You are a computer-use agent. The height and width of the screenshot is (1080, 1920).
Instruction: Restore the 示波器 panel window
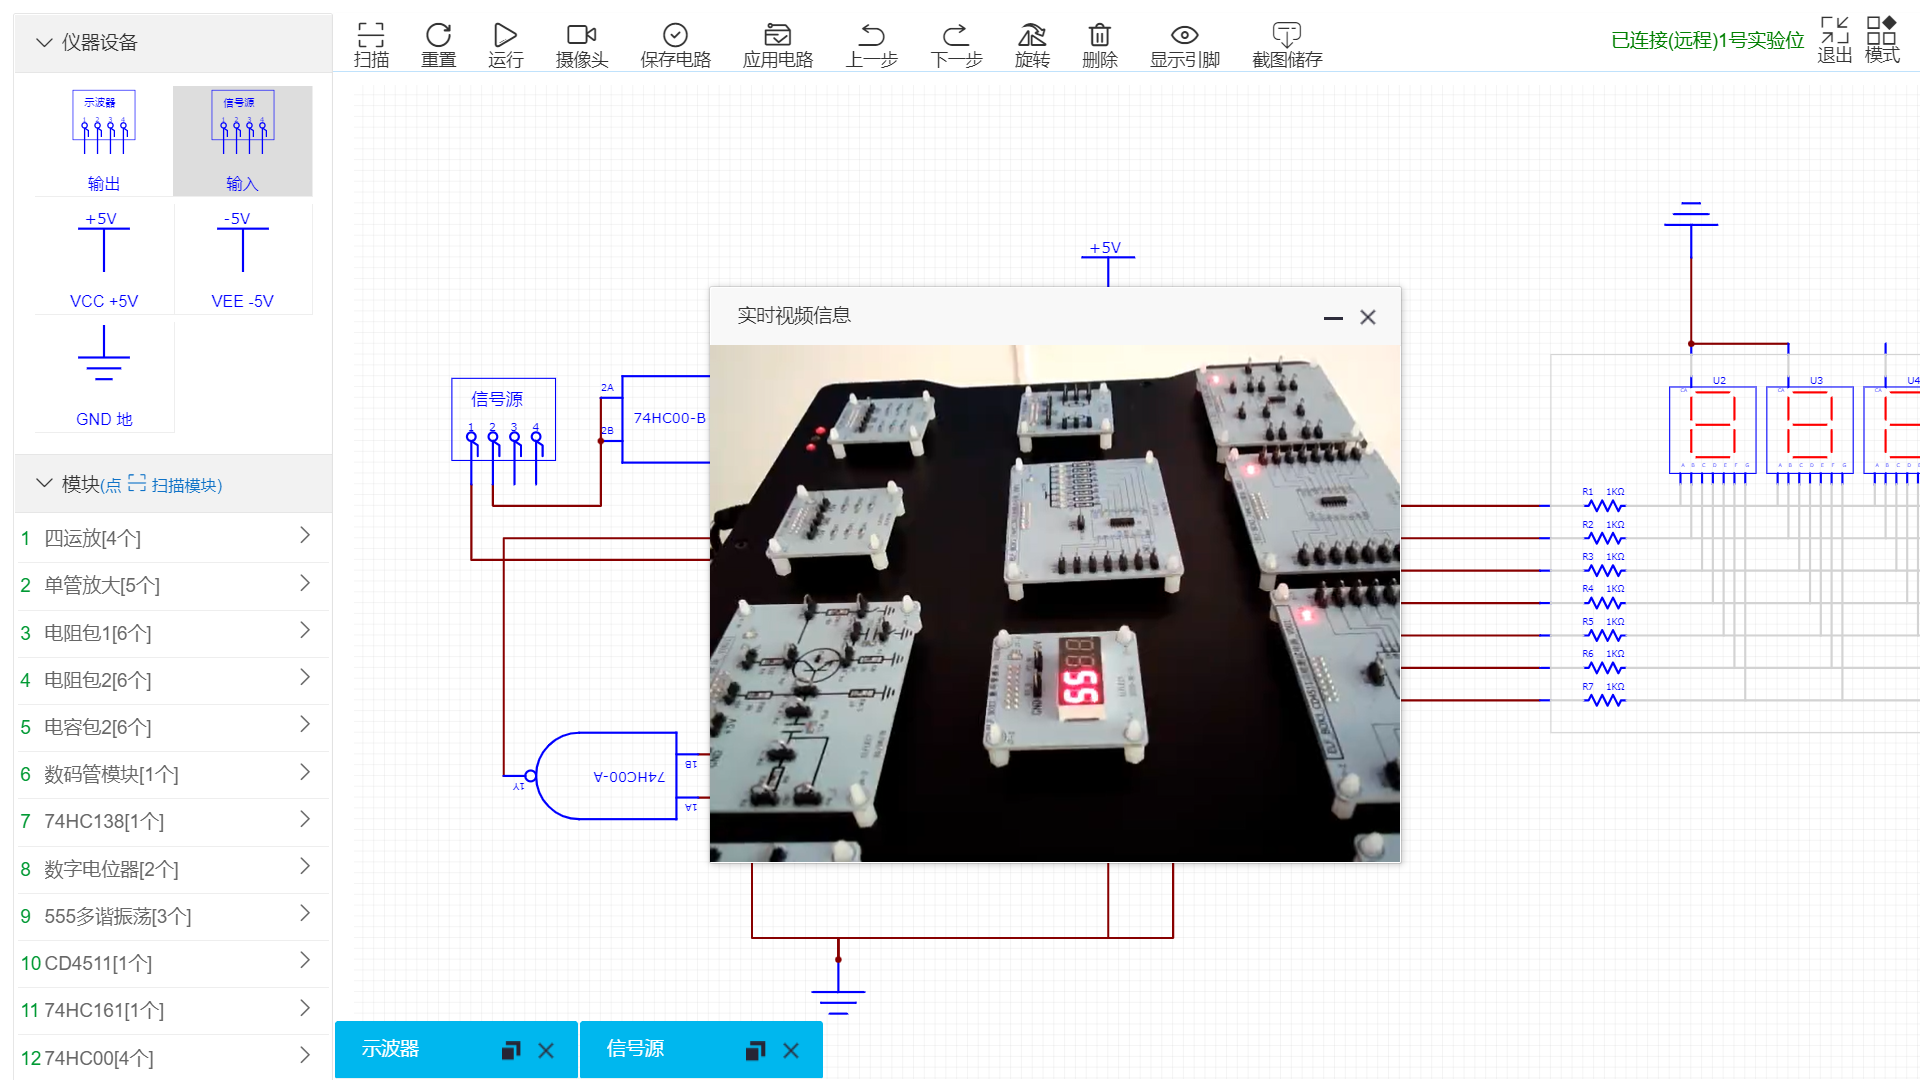tap(511, 1050)
